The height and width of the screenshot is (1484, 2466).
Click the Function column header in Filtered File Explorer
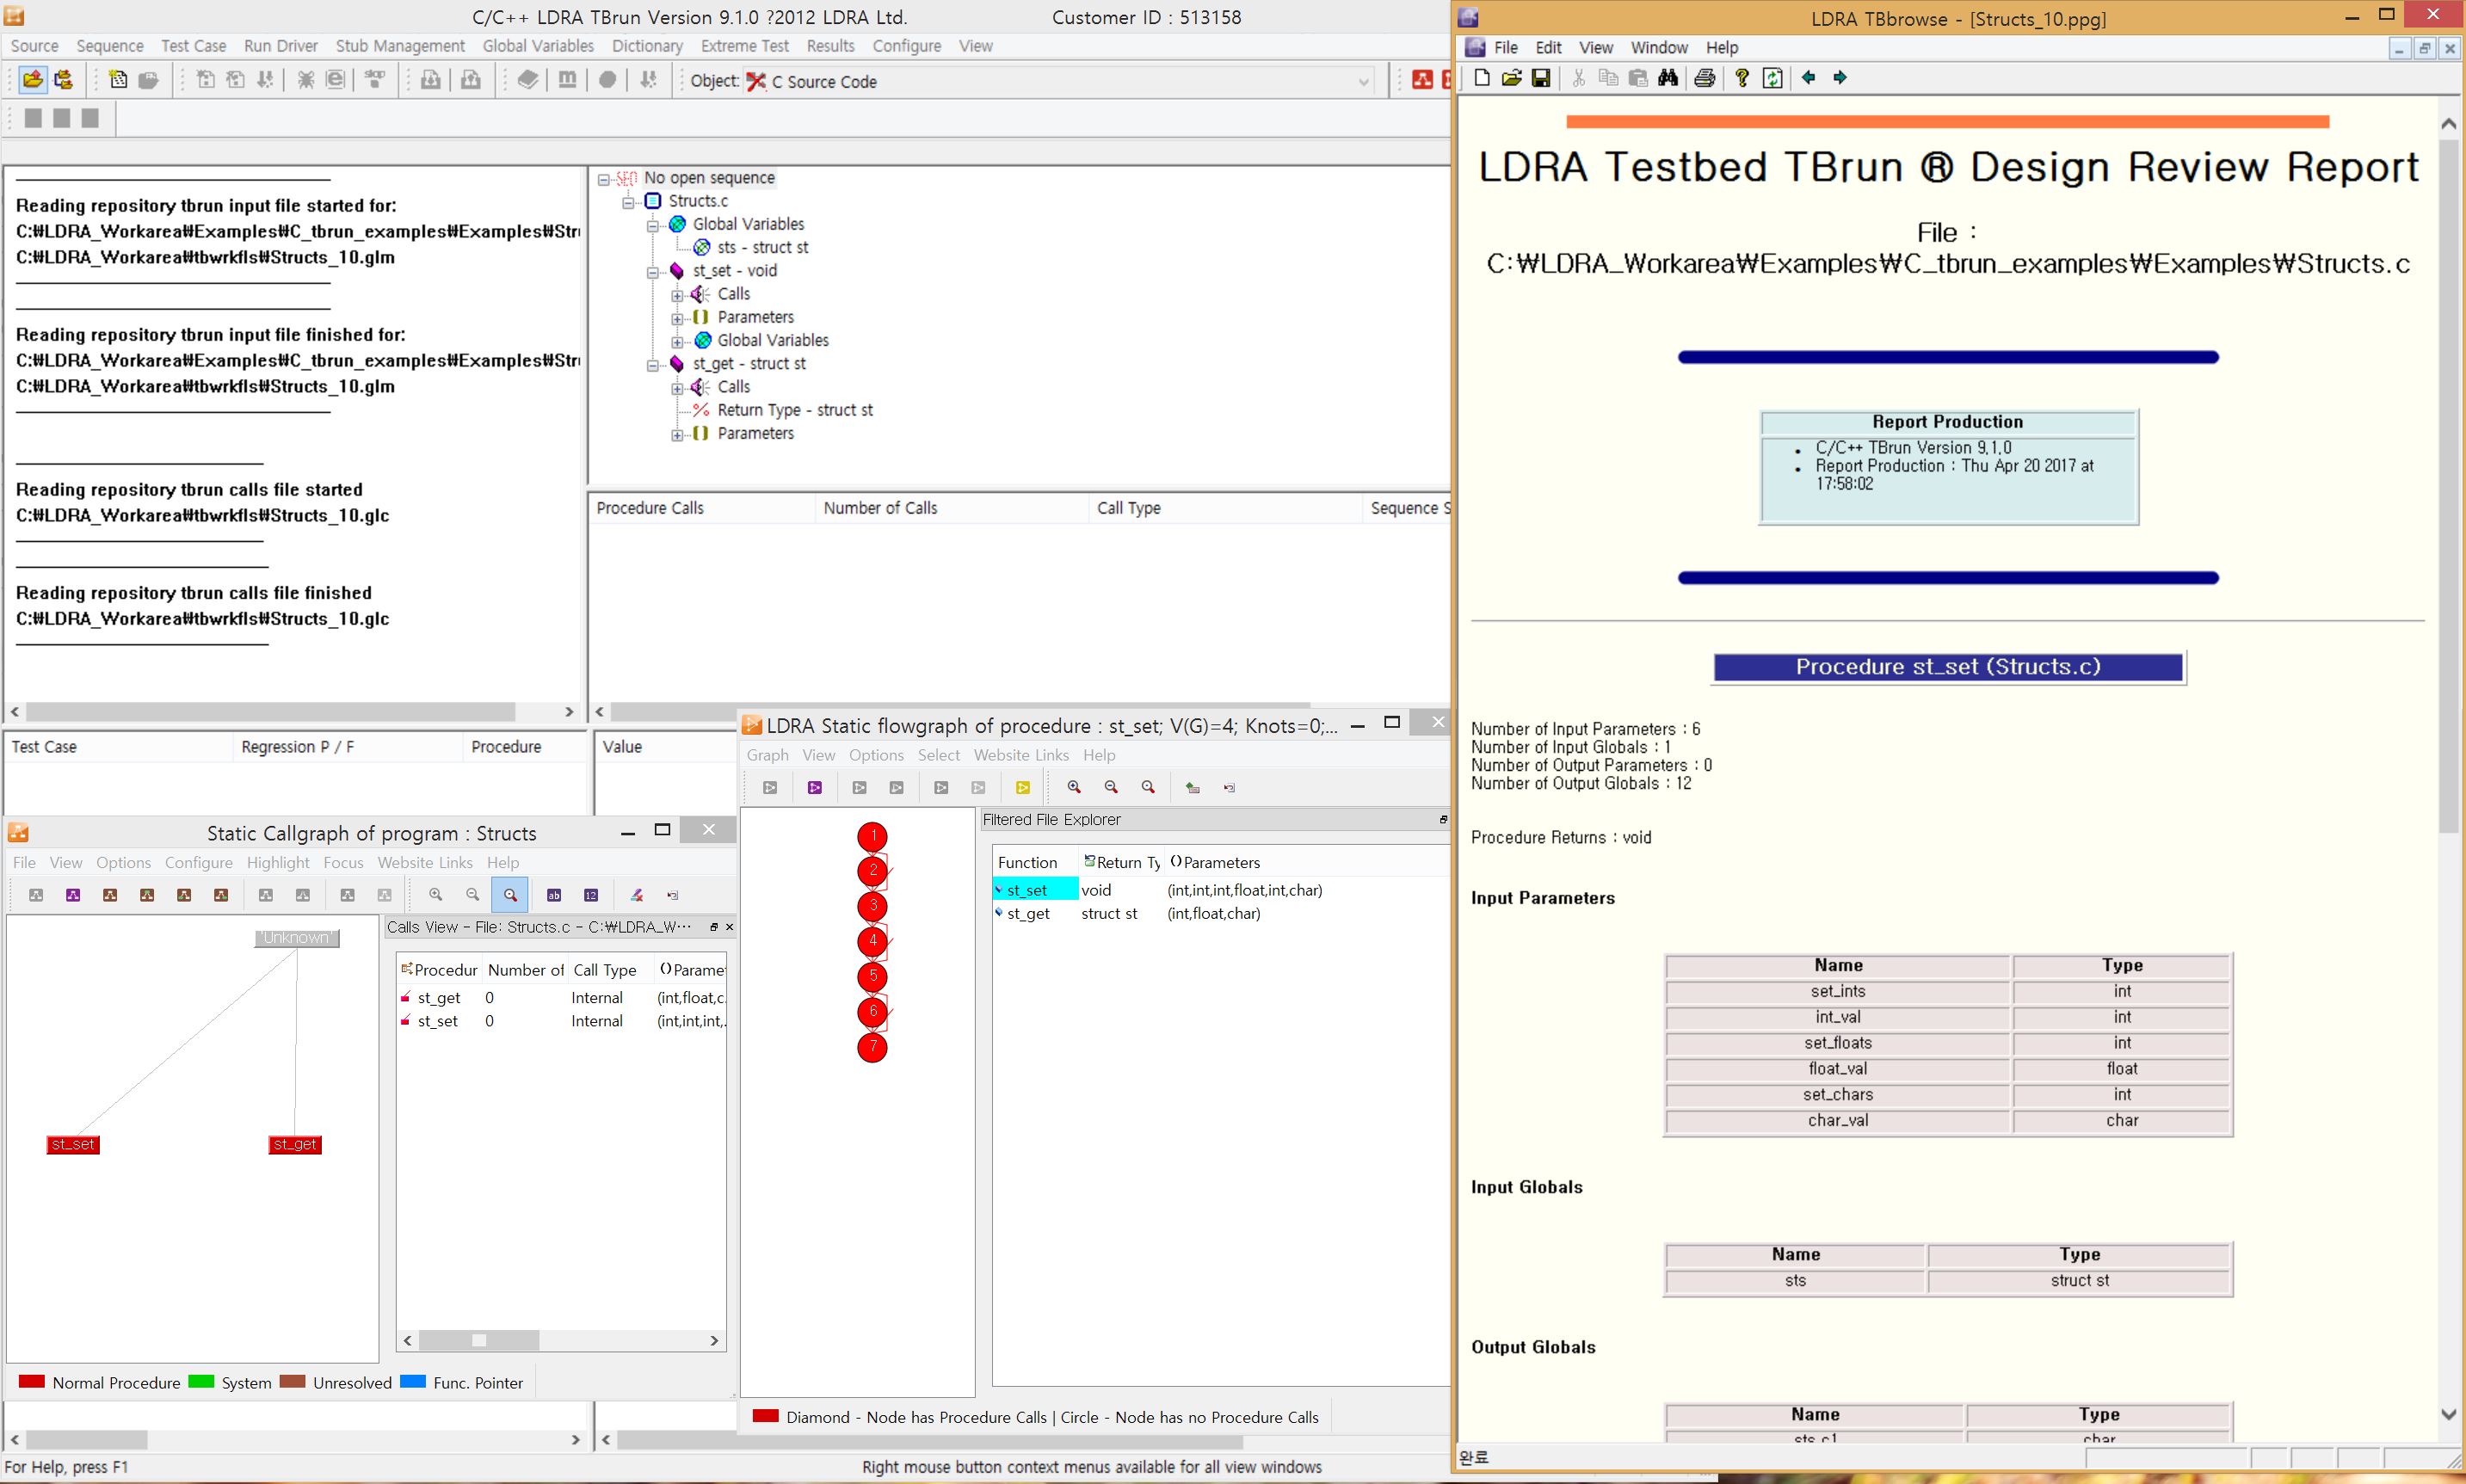(1035, 862)
